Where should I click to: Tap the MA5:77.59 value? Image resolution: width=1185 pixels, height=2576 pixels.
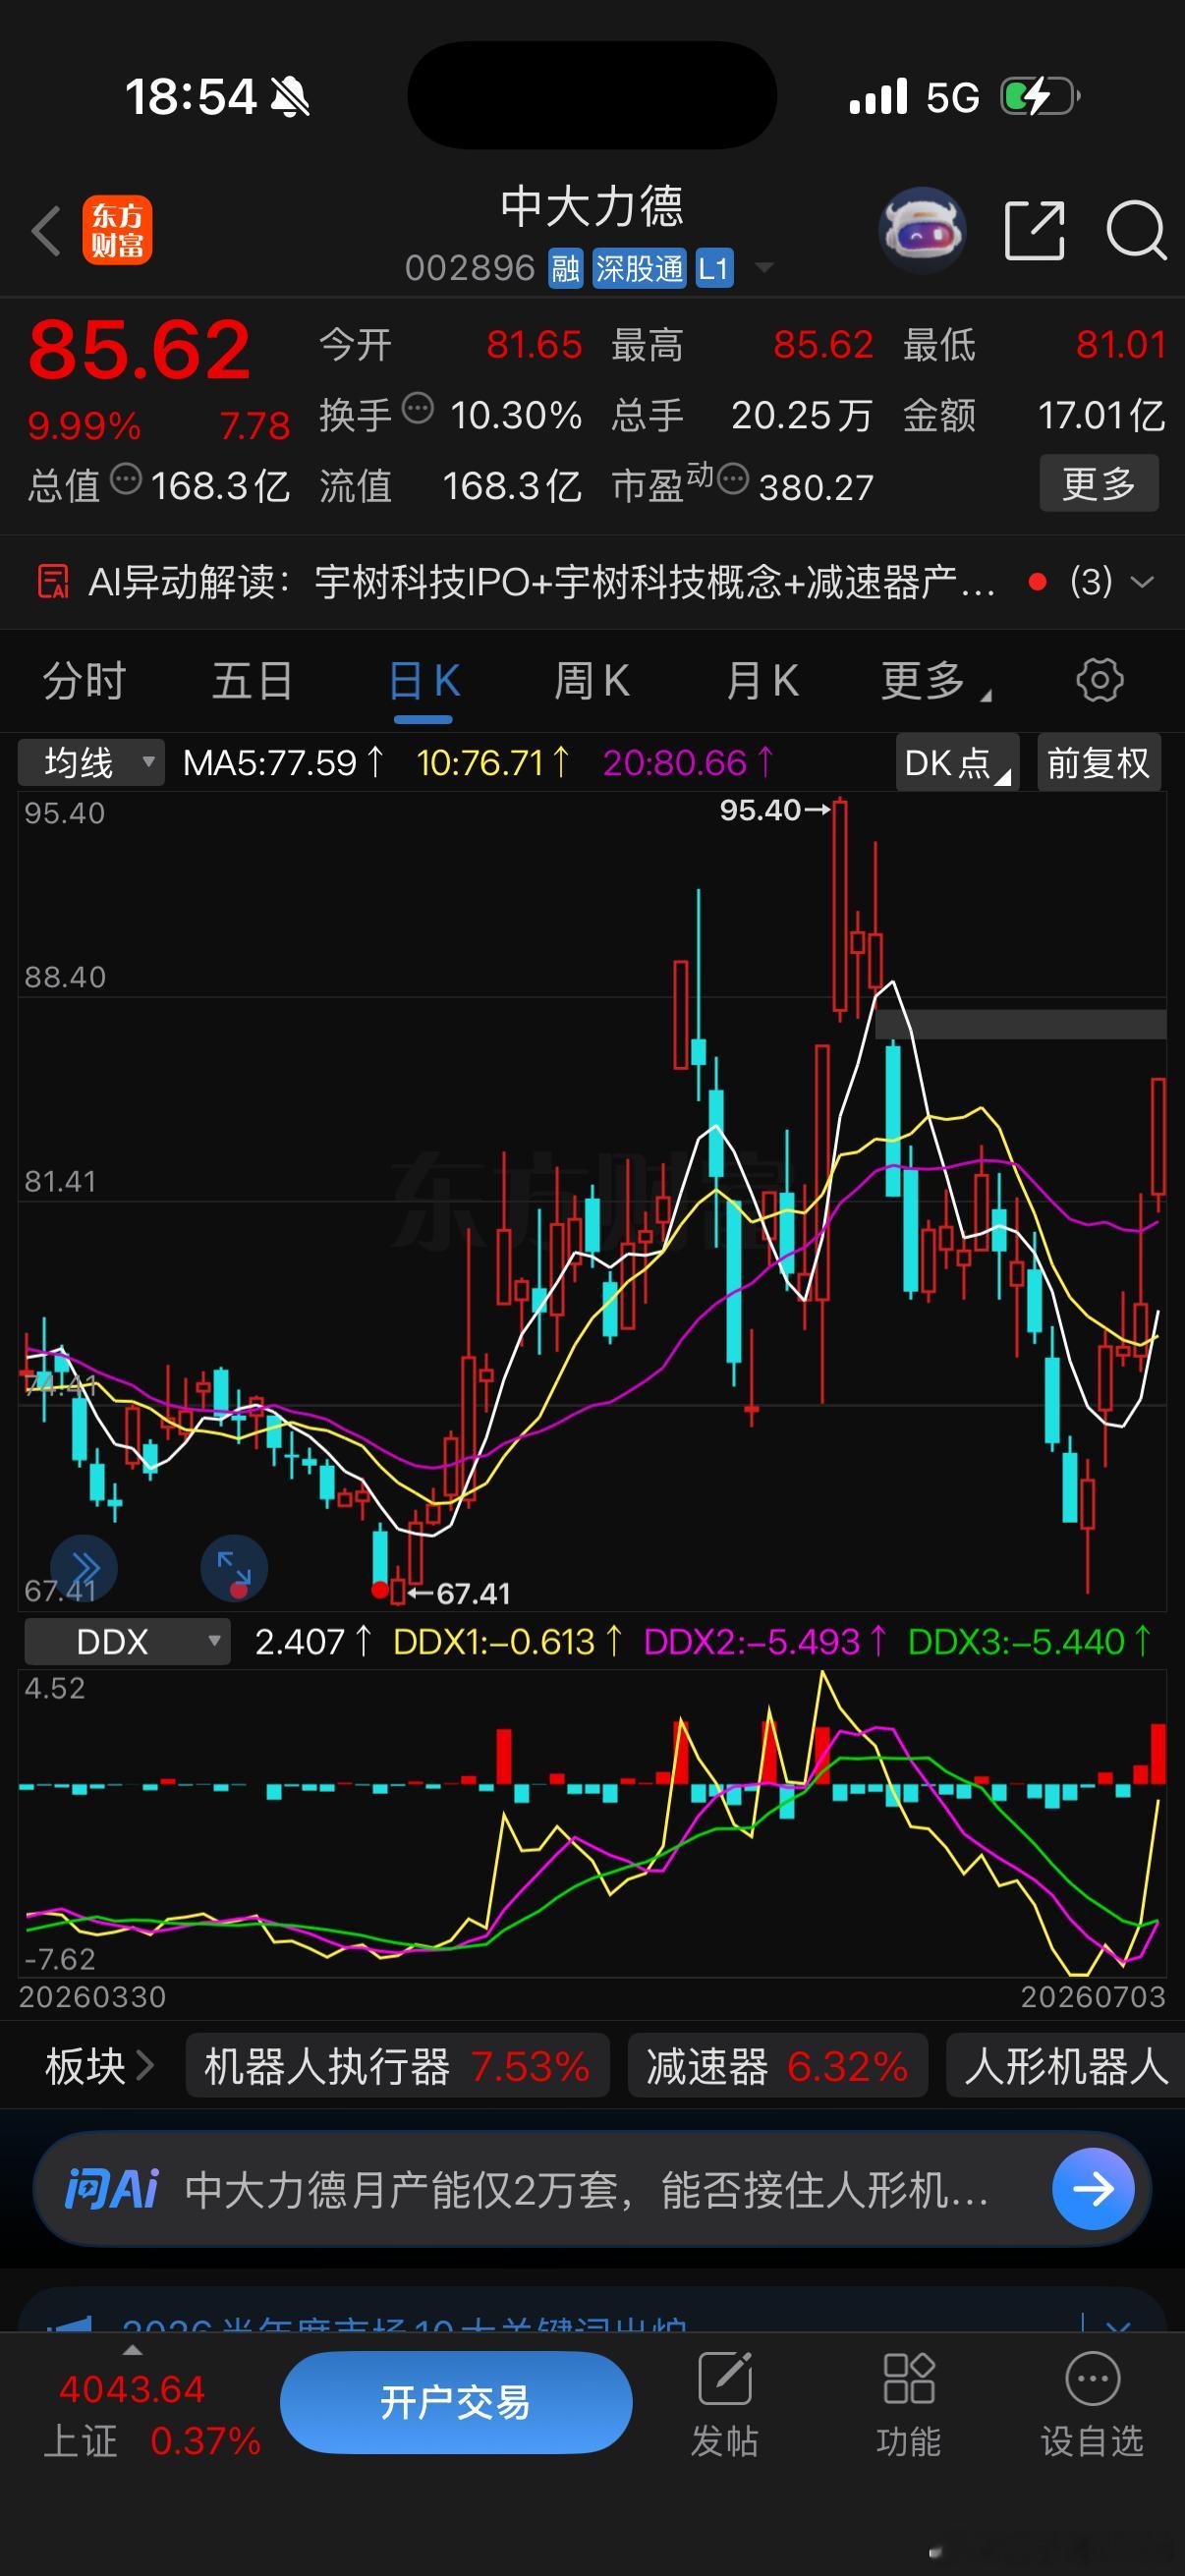pyautogui.click(x=283, y=763)
